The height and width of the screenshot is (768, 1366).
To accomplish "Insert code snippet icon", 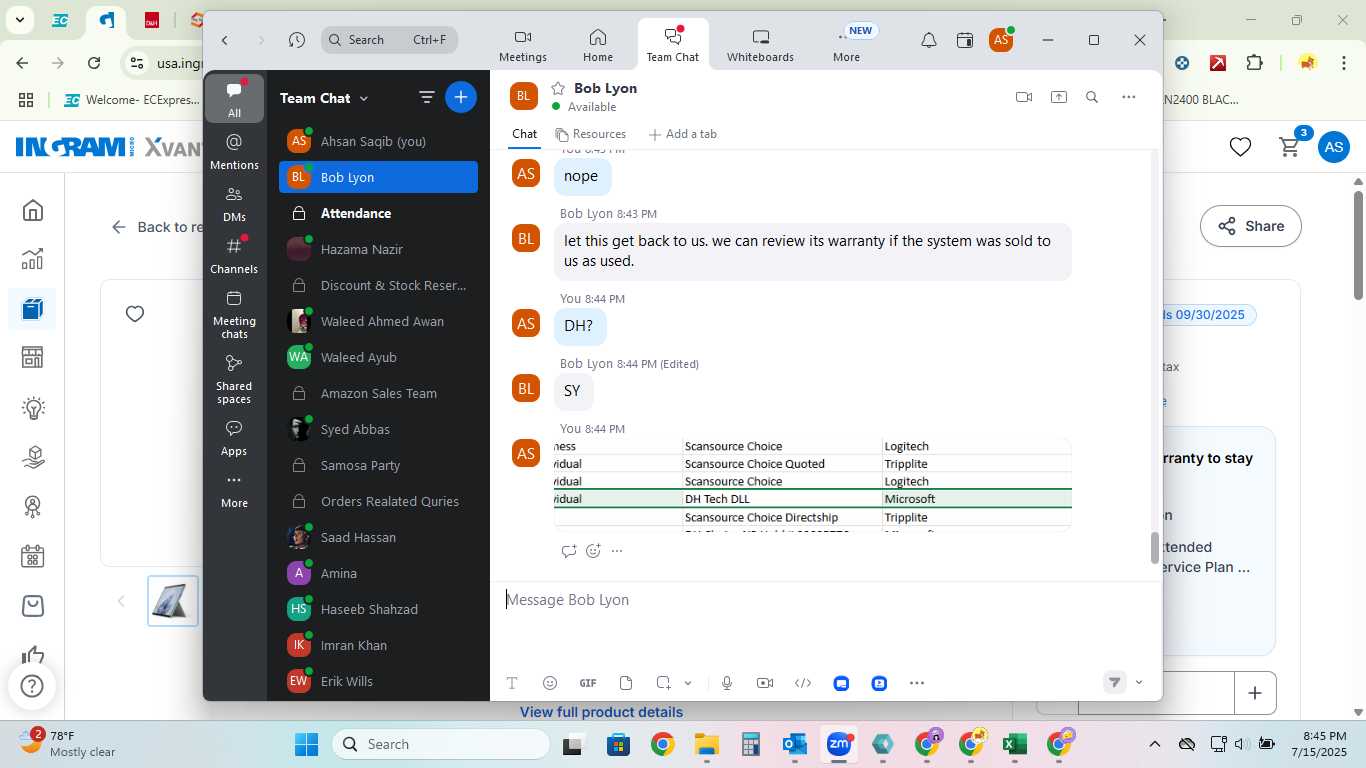I will pyautogui.click(x=803, y=683).
